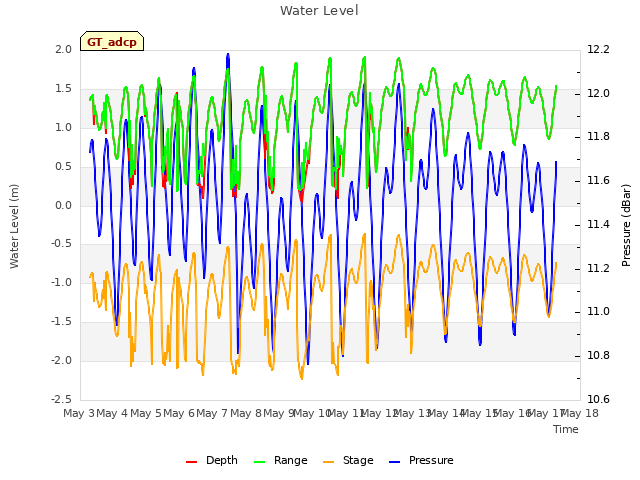
Task: Select the Pressure legend label
Action: [431, 460]
